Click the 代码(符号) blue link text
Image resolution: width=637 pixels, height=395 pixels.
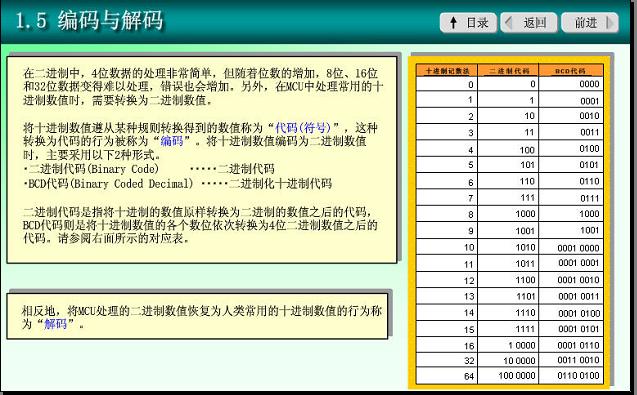[x=303, y=128]
